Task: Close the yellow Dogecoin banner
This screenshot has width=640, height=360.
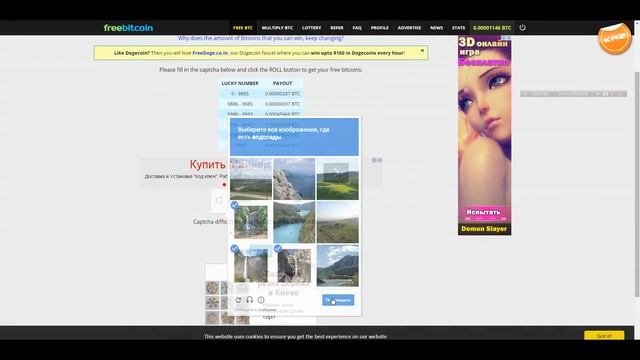Action: (422, 51)
